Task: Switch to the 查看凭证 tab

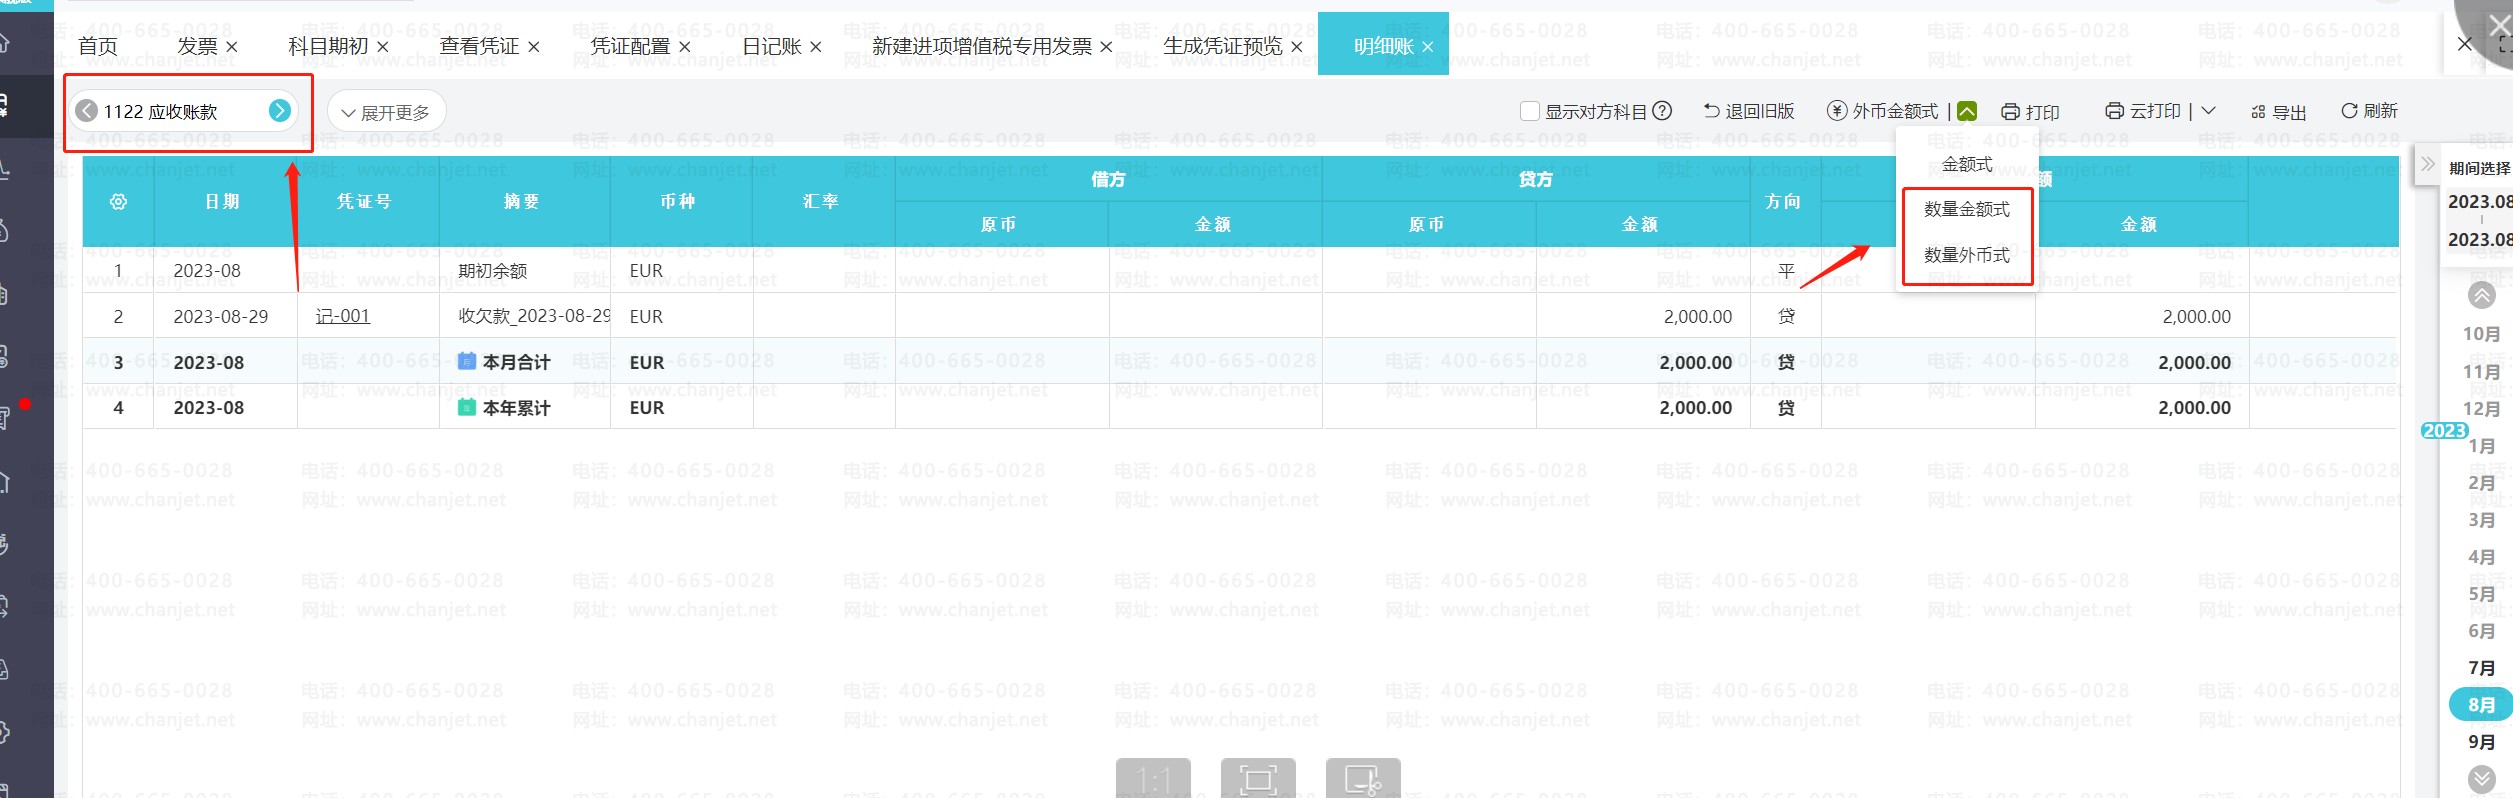Action: [479, 46]
